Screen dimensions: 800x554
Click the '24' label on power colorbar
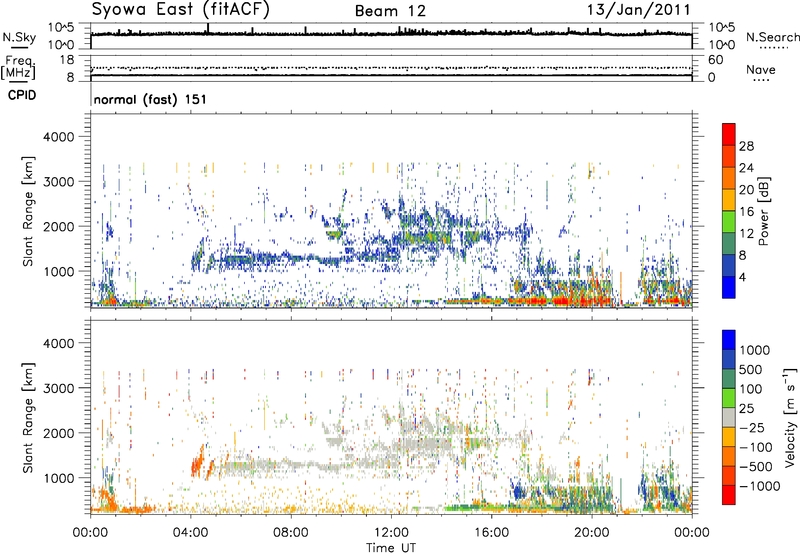746,168
